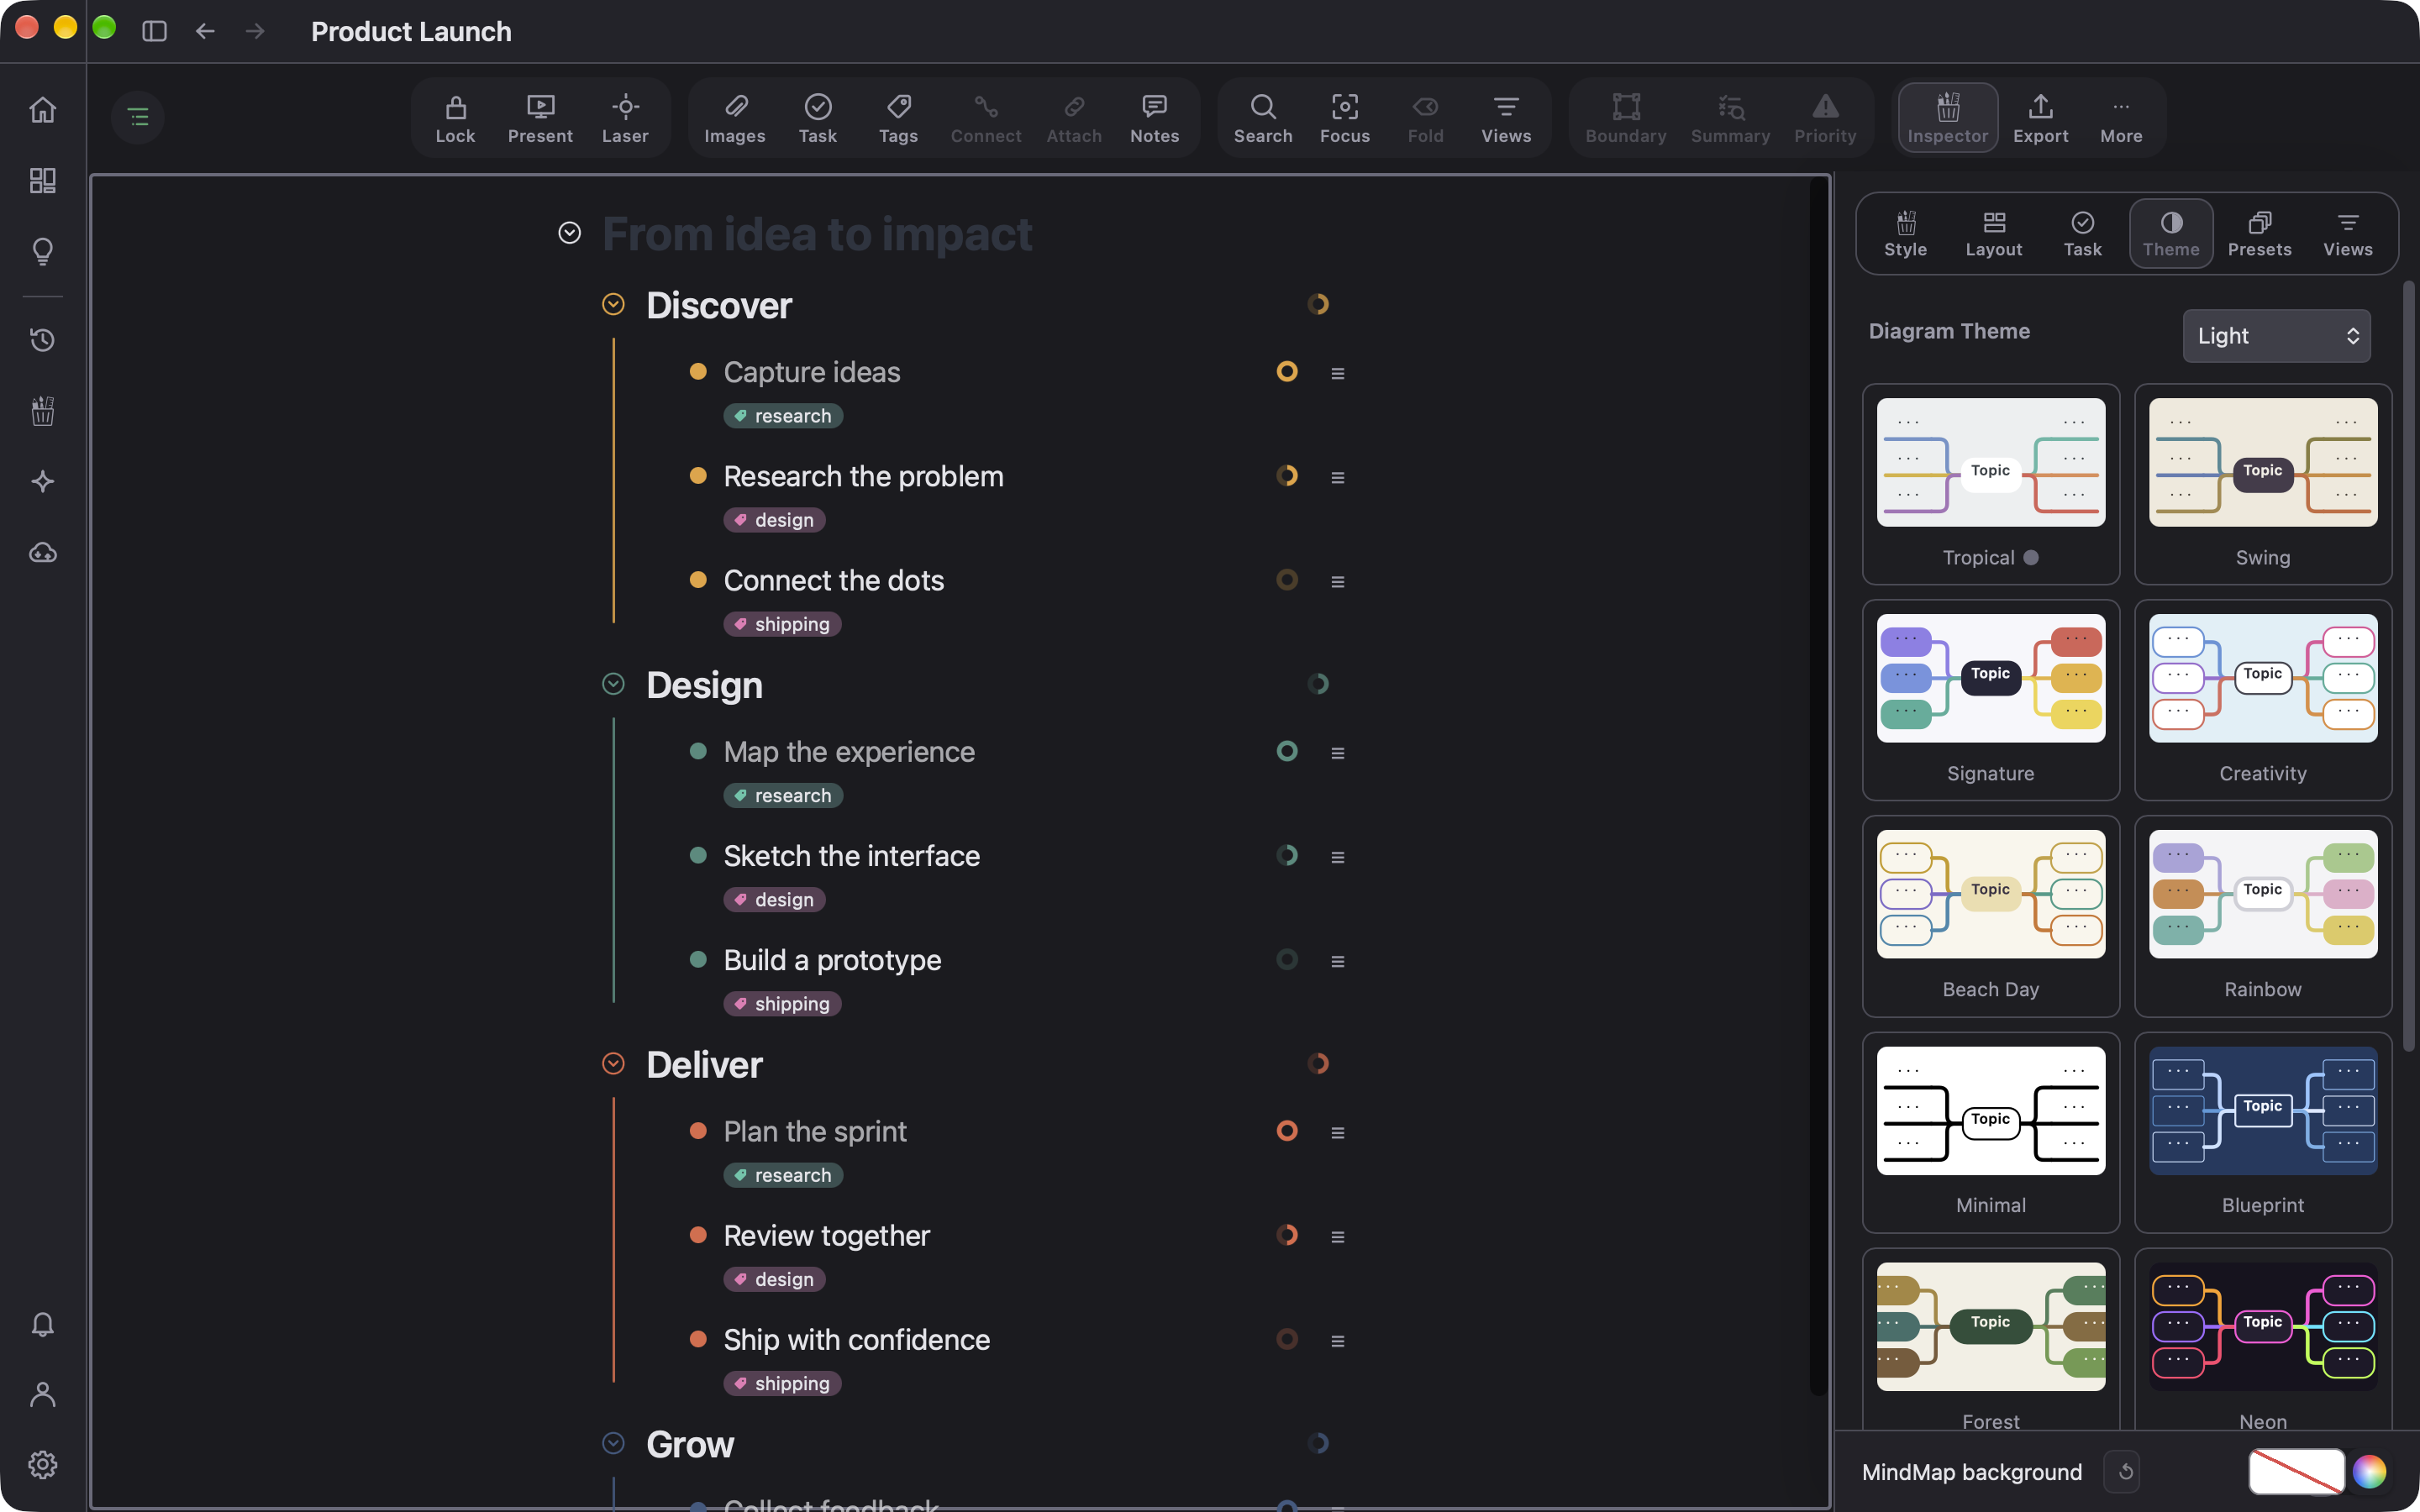
Task: Toggle the Inspector panel button
Action: (x=1947, y=118)
